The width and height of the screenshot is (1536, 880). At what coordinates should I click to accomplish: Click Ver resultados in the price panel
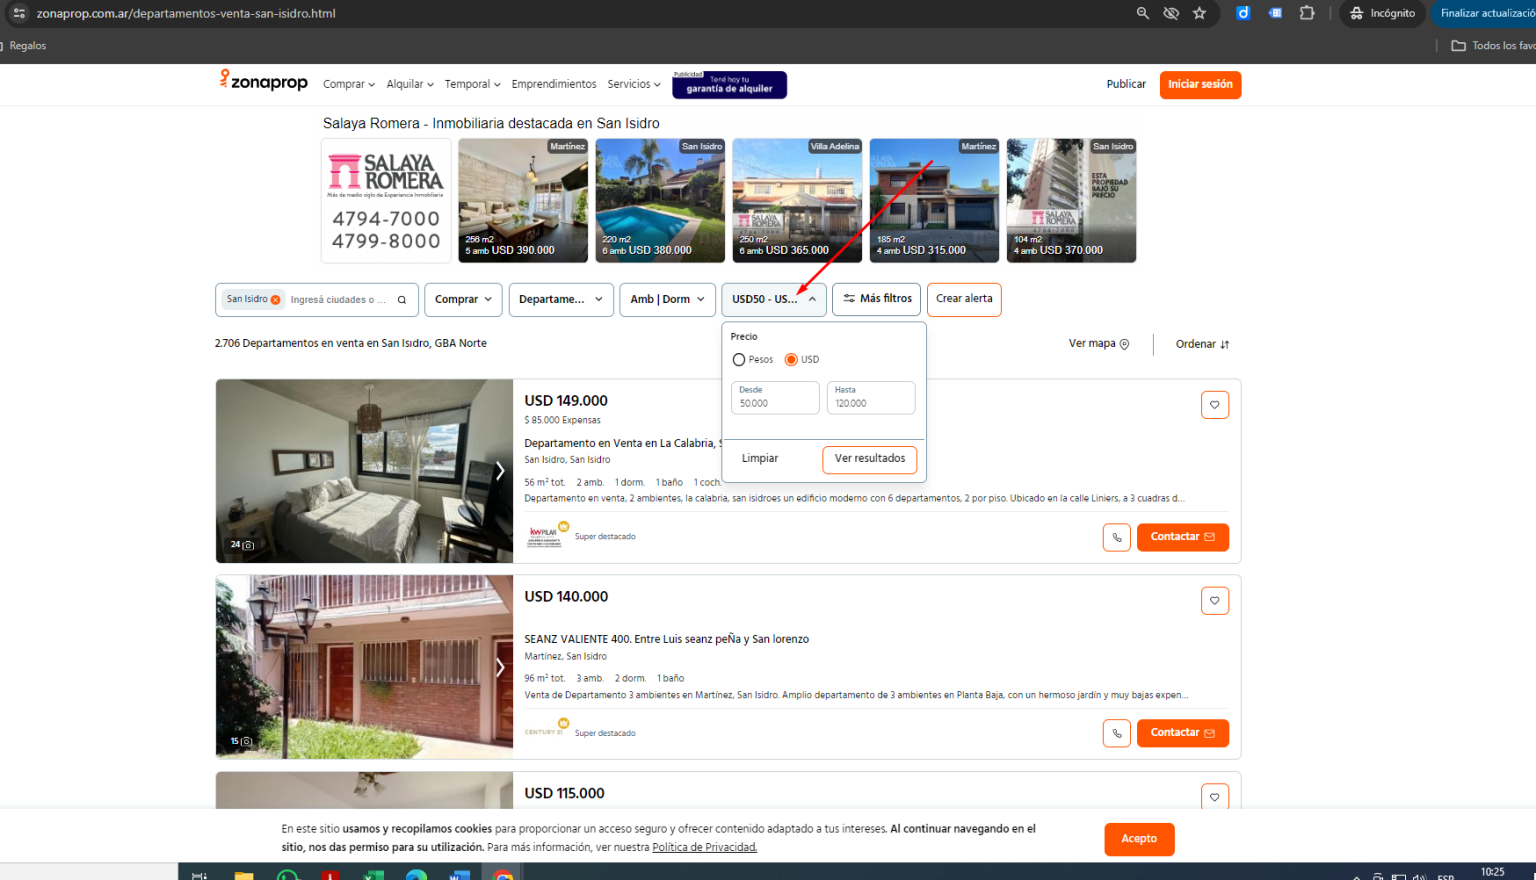point(869,459)
